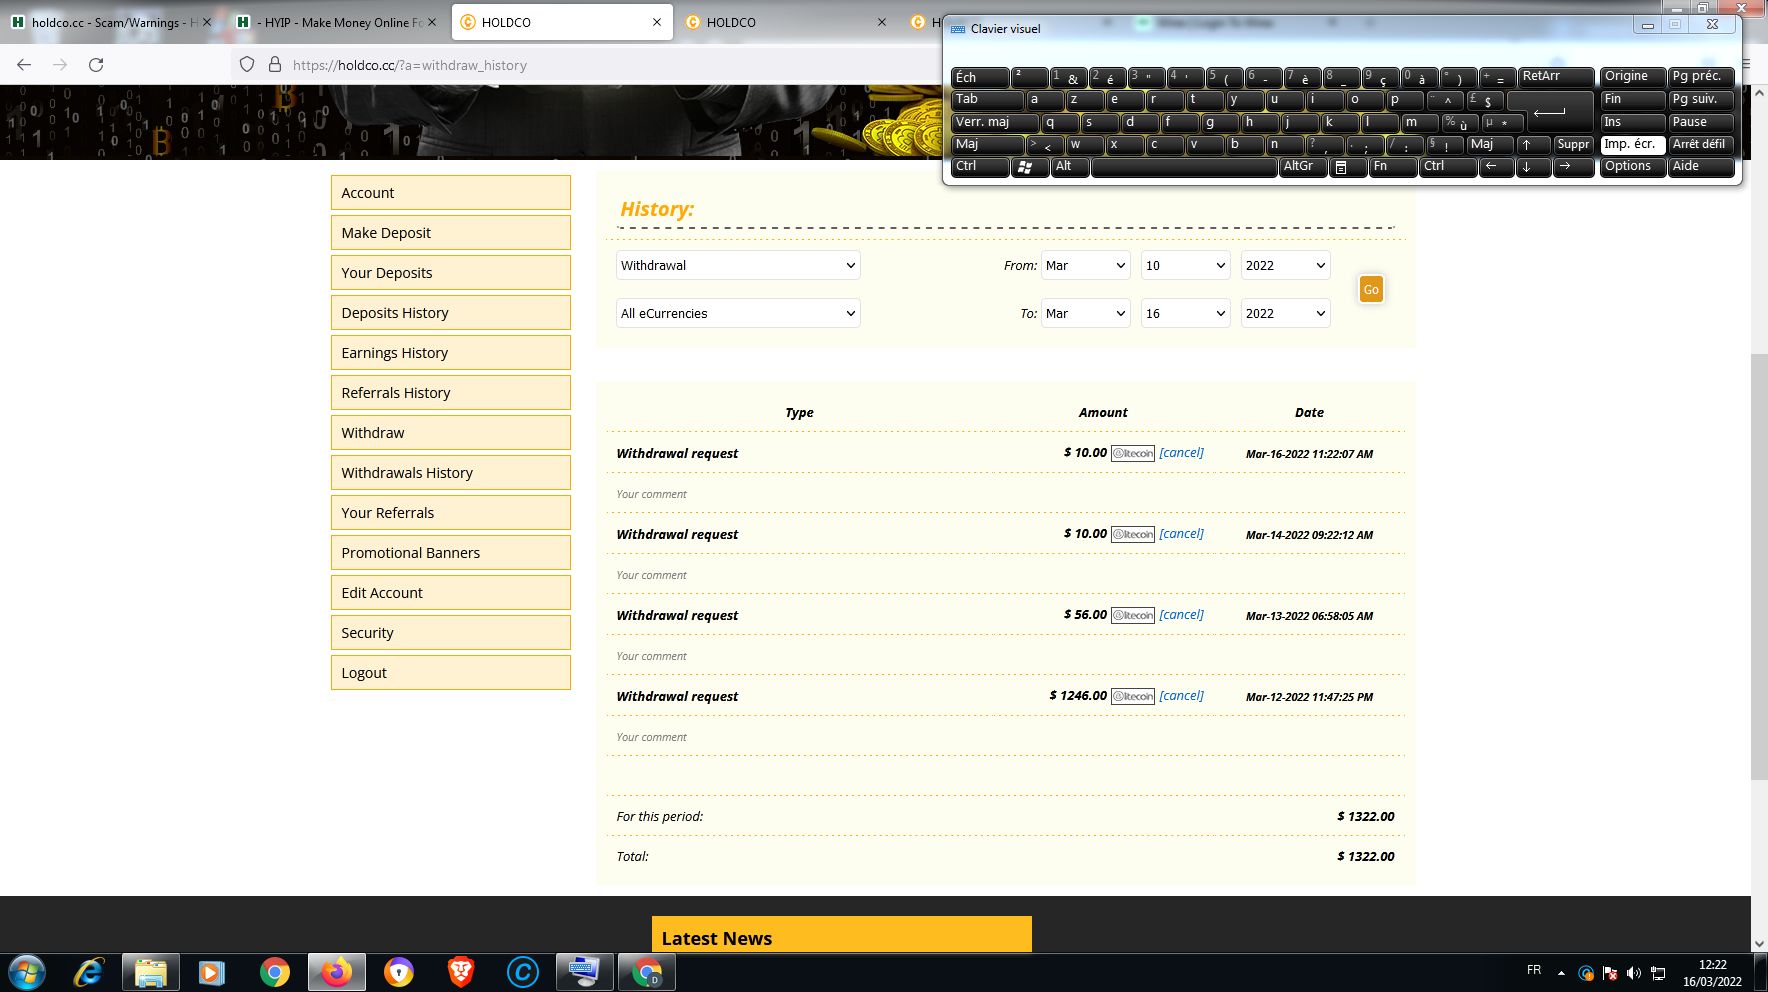Open Brave browser from the taskbar
1768x992 pixels.
[460, 971]
